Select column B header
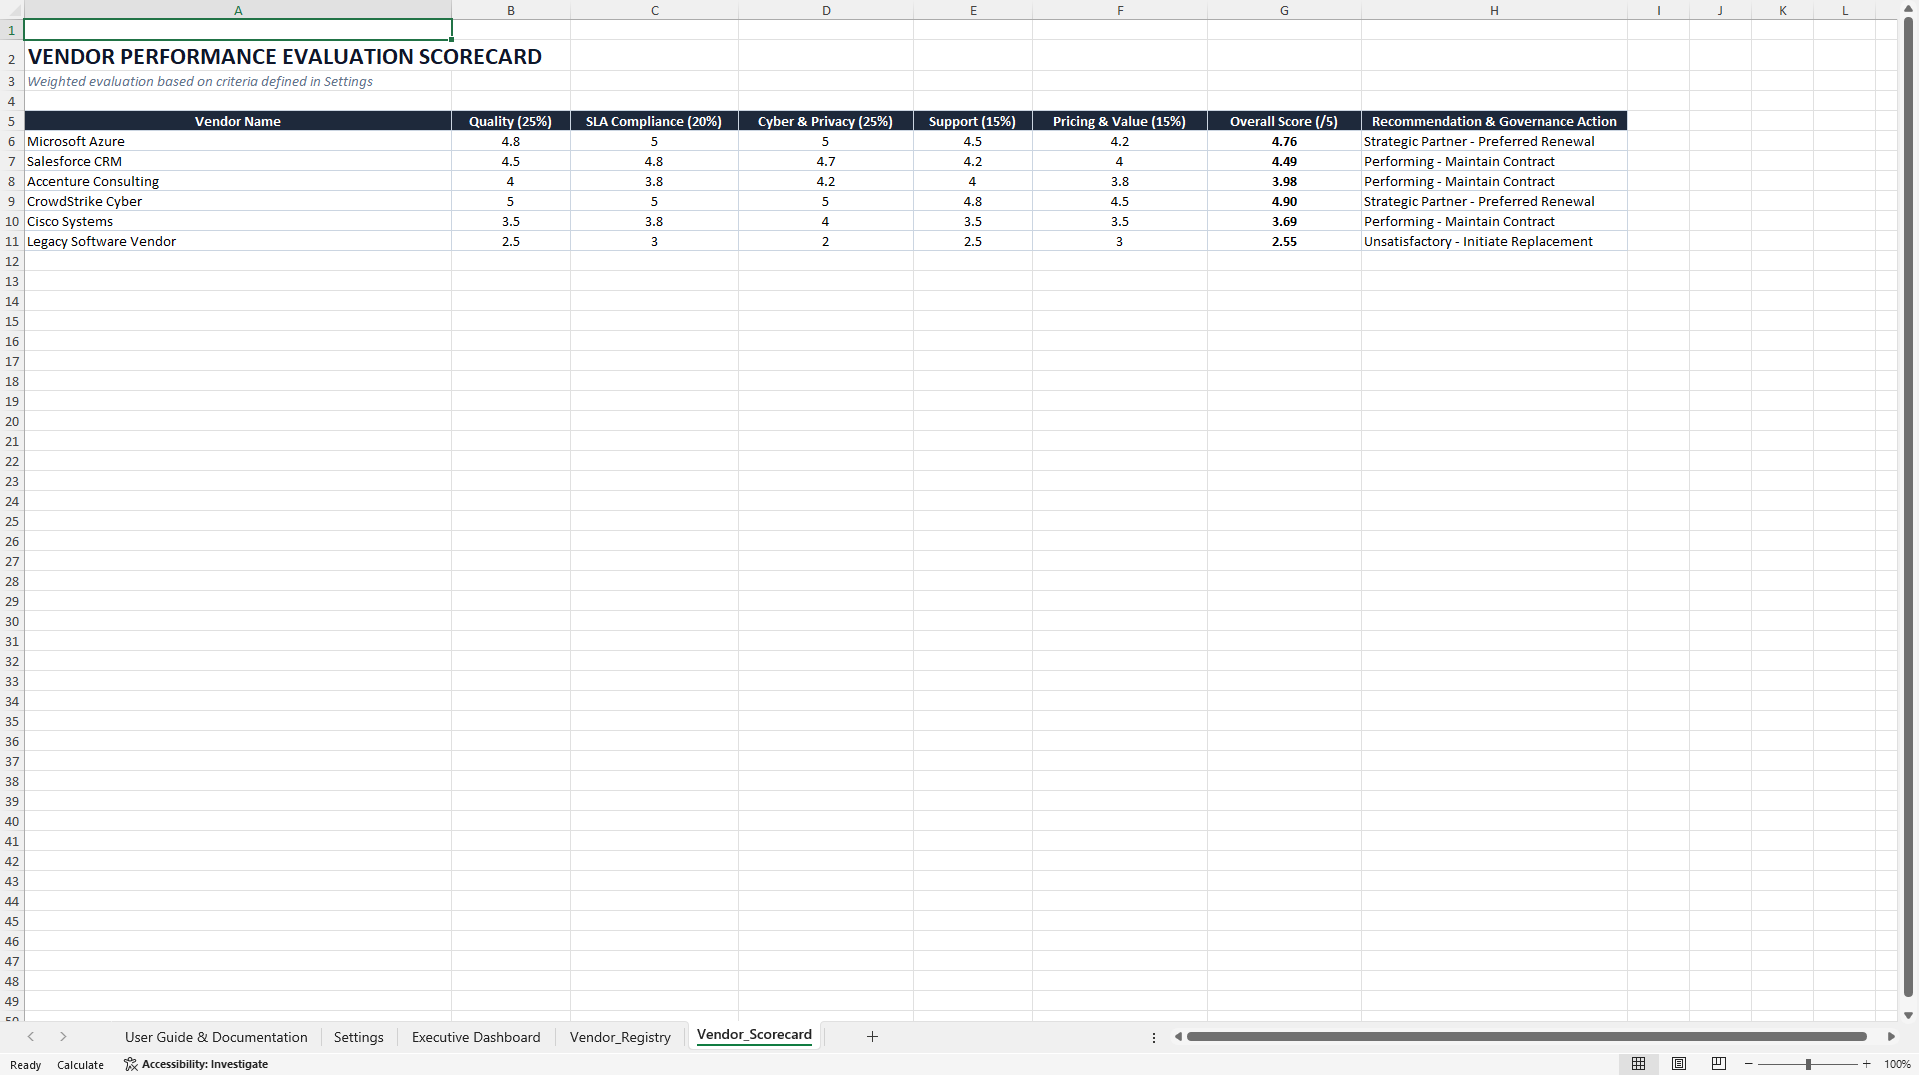 pyautogui.click(x=511, y=10)
